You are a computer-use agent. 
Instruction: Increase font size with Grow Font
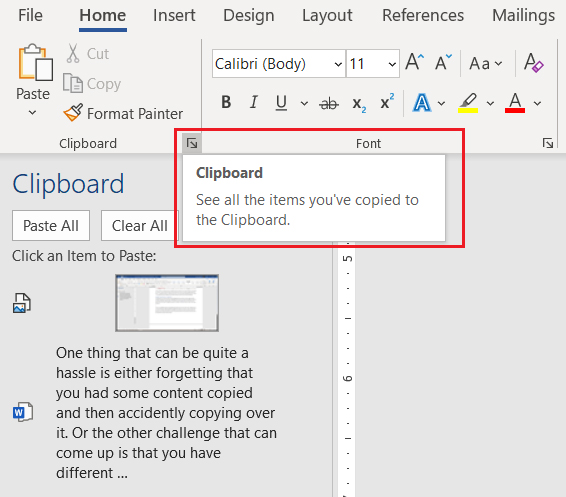(414, 62)
